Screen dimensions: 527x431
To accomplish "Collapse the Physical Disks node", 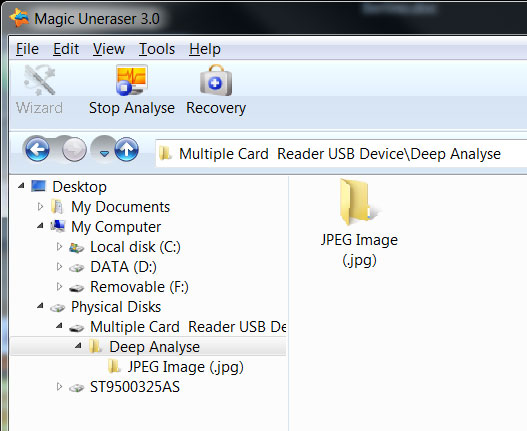I will click(x=40, y=306).
